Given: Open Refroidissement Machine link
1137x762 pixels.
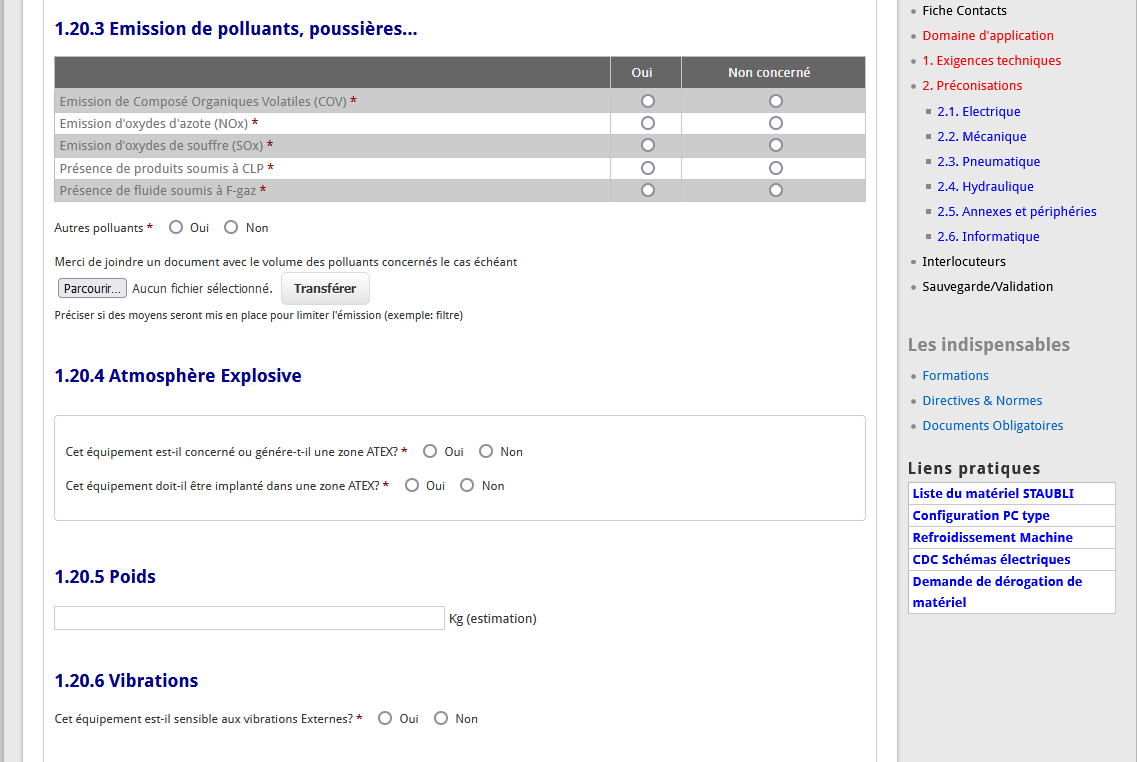Looking at the screenshot, I should click(x=992, y=537).
